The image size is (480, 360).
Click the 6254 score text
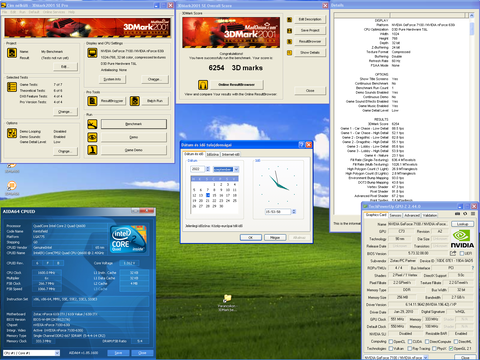pos(216,68)
